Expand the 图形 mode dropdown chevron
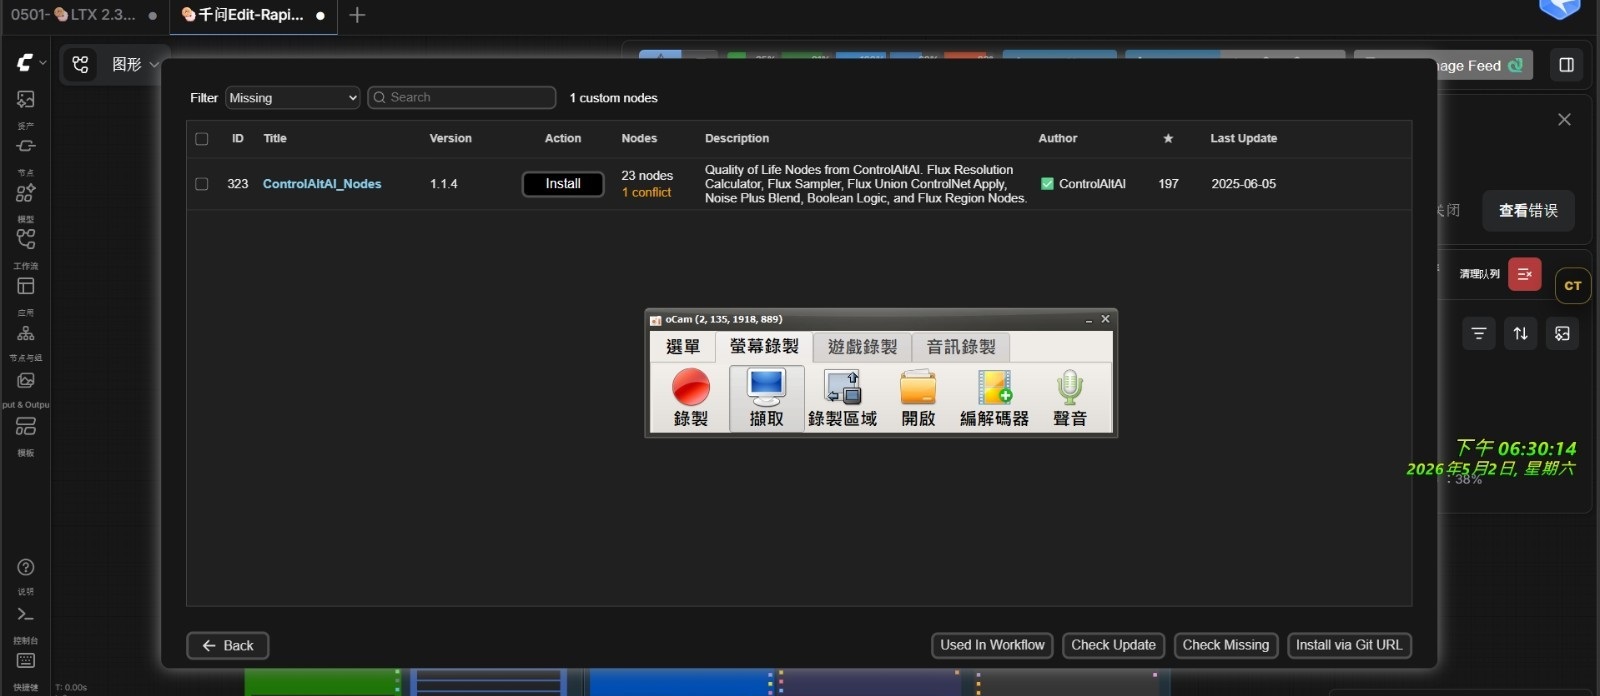The image size is (1600, 696). [x=154, y=64]
